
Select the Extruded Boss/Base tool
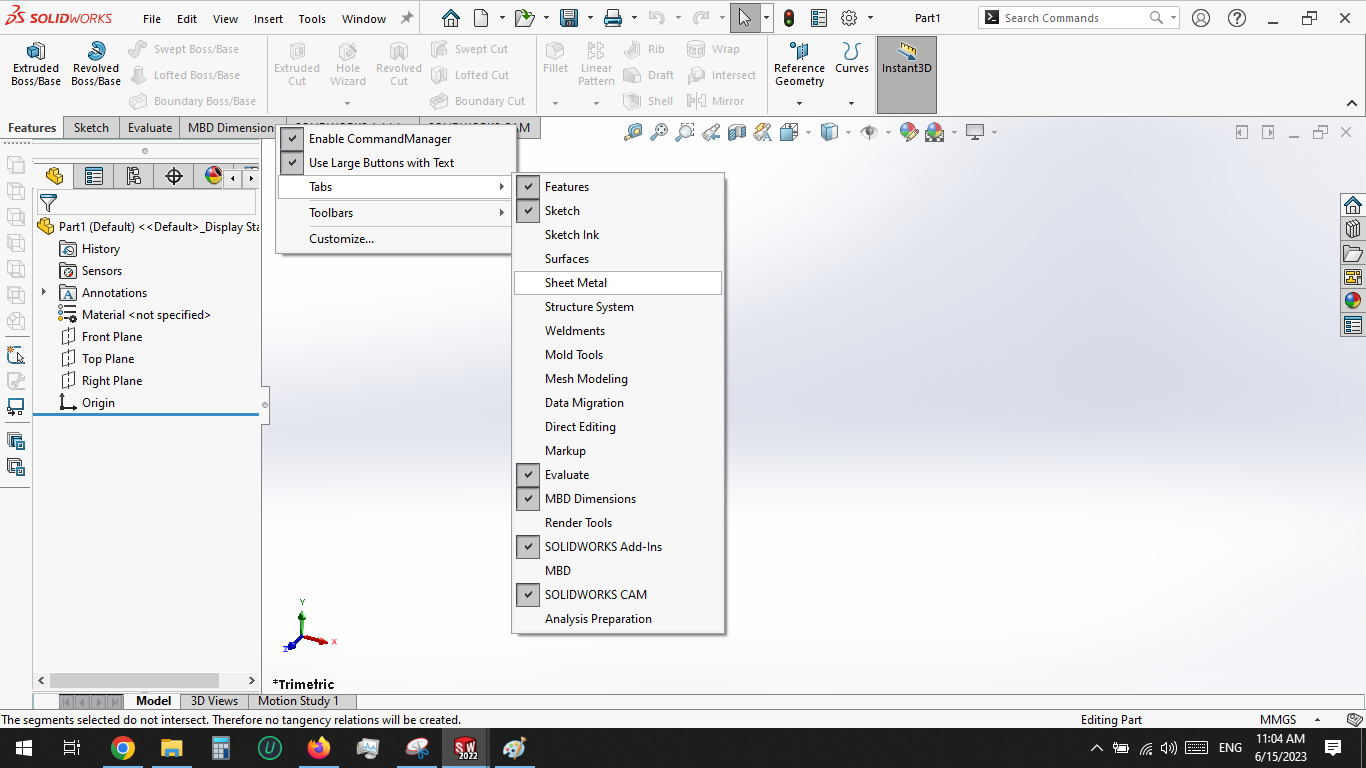(x=35, y=62)
